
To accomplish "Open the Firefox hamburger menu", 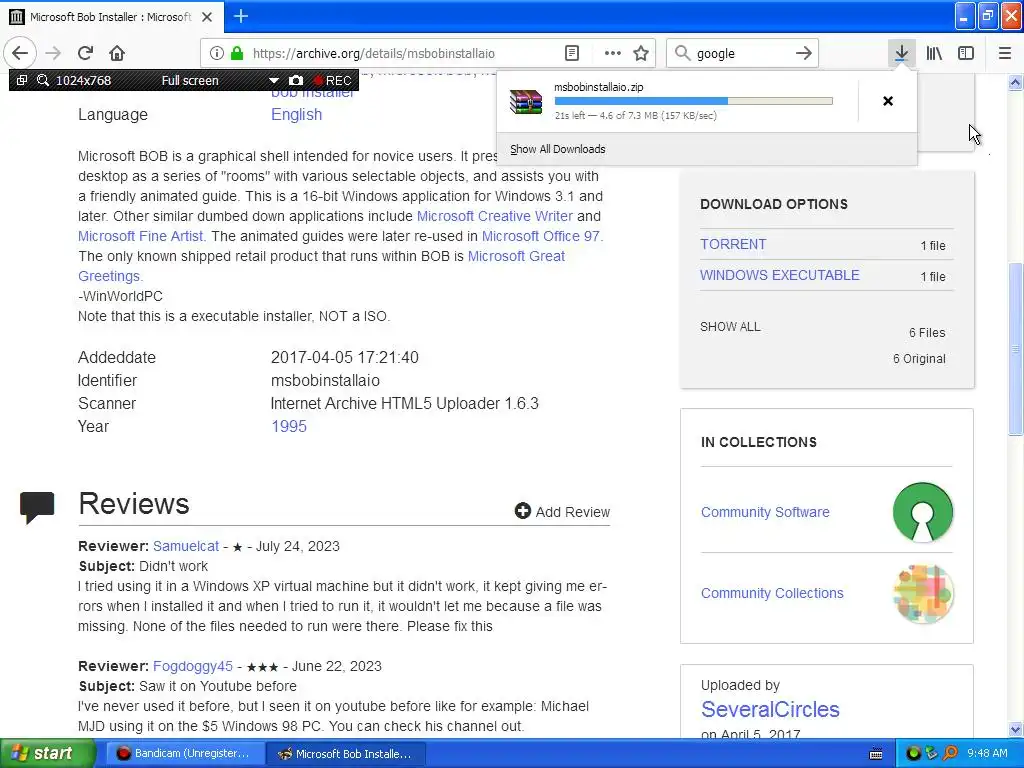I will [x=1005, y=53].
